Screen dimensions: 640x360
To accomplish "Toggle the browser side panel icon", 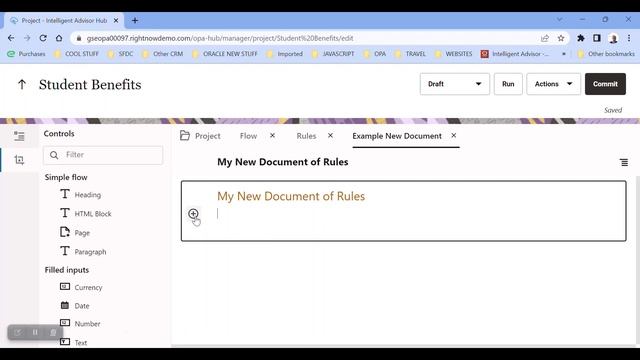I will [597, 38].
